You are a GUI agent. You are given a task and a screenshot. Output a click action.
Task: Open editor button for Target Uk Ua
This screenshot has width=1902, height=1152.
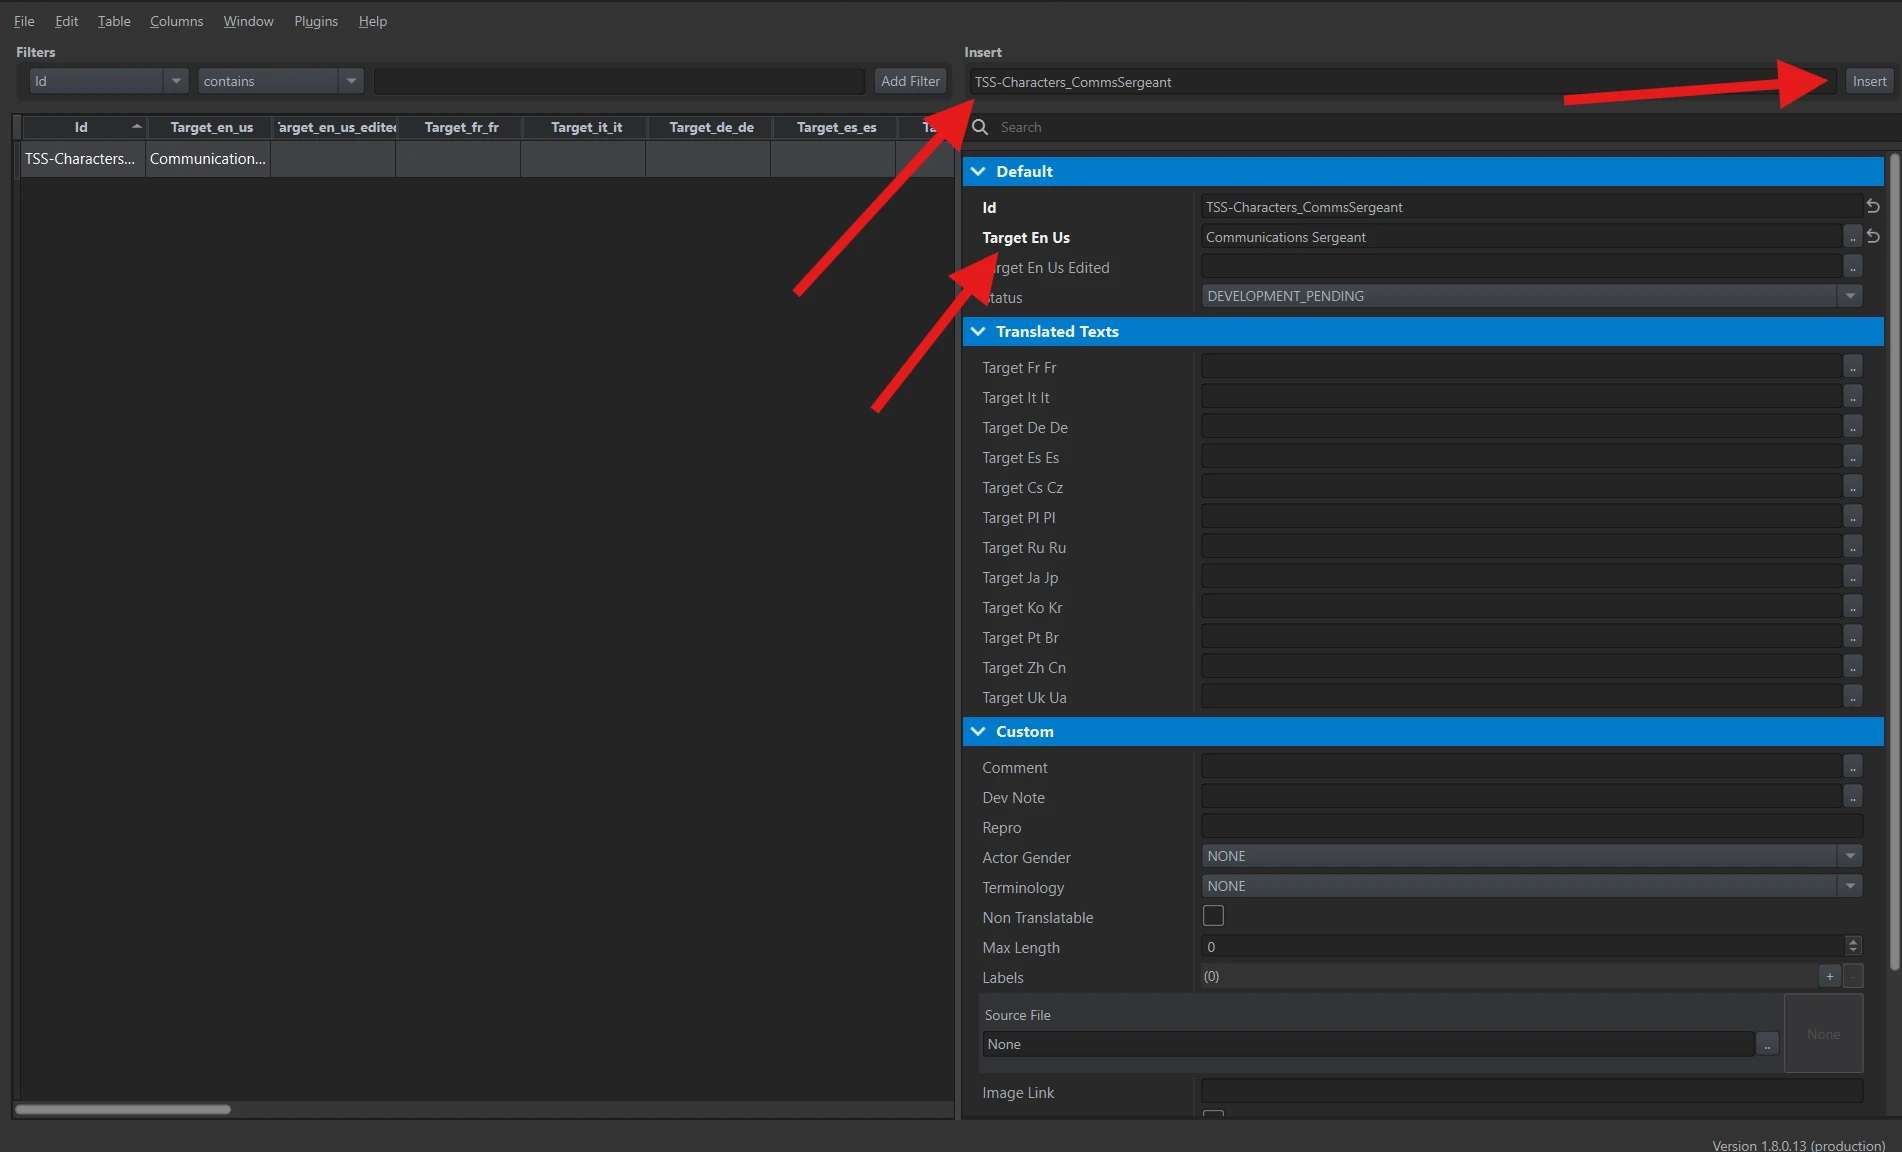(1853, 697)
